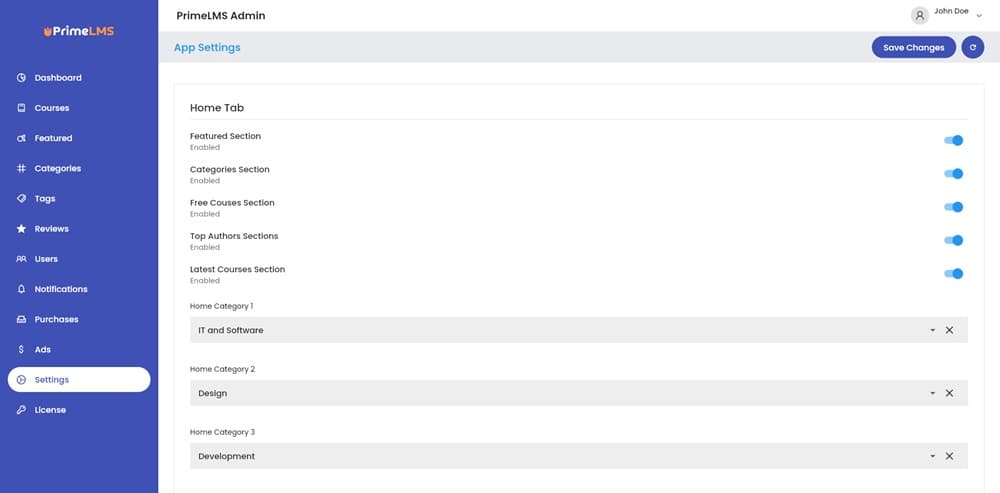Click the Dashboard icon in sidebar

tap(22, 78)
